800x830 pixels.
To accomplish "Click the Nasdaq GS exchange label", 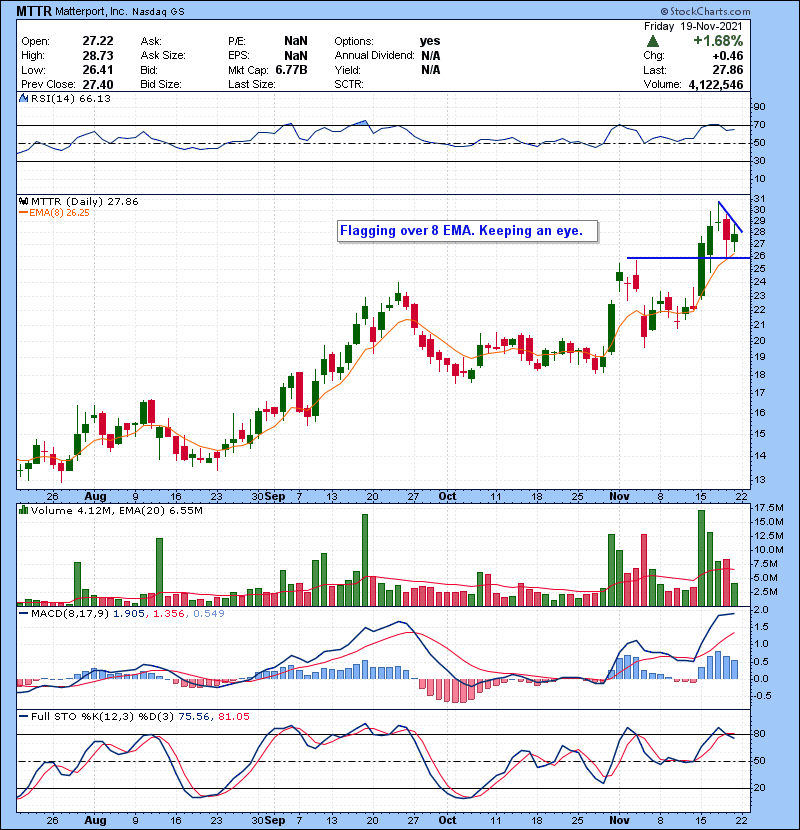I will (x=158, y=12).
